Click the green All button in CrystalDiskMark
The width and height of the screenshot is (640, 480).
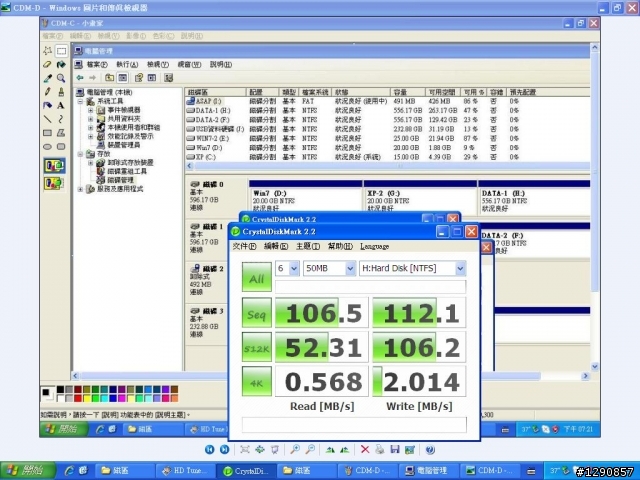pyautogui.click(x=257, y=277)
